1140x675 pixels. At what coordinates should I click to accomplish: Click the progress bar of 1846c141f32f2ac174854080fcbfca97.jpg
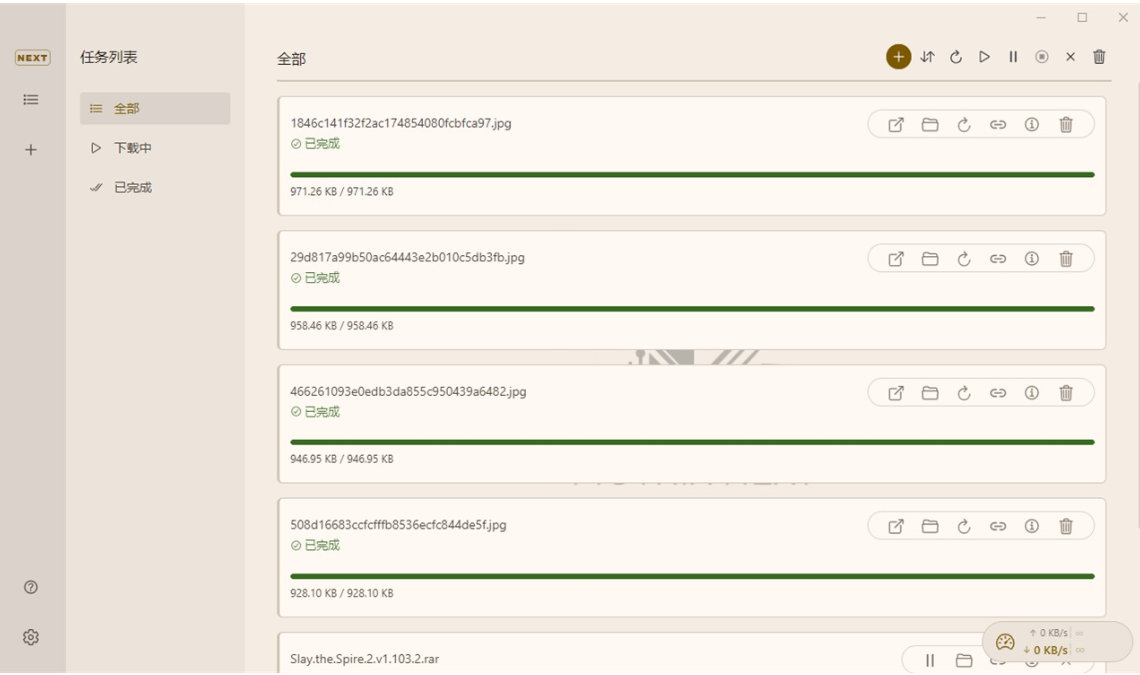point(692,175)
